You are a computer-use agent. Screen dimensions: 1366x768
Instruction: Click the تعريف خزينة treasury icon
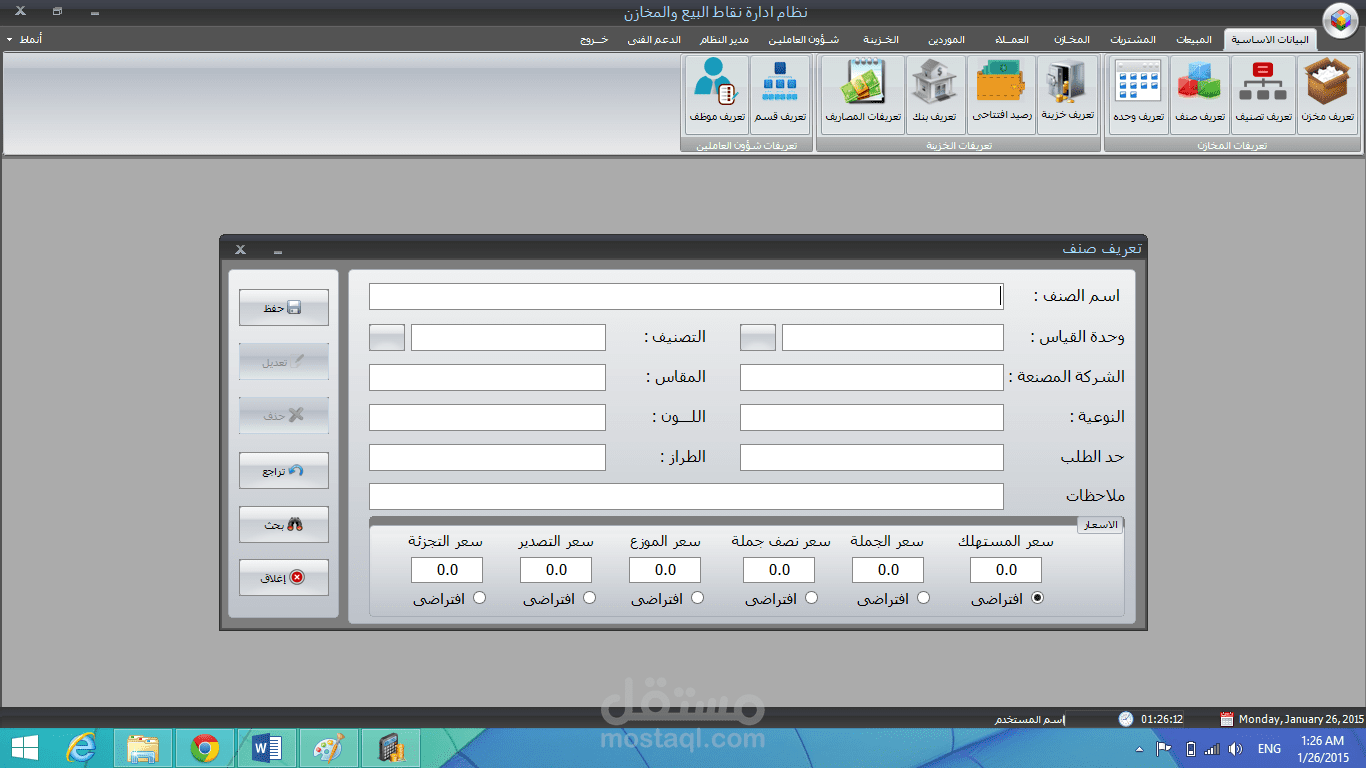(1067, 93)
